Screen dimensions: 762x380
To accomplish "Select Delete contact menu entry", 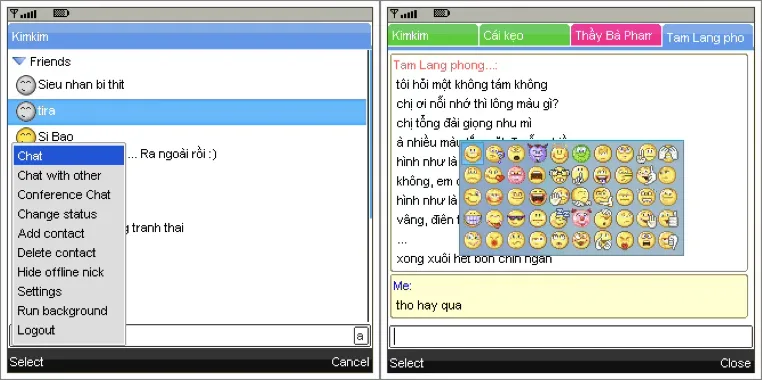I will (x=69, y=253).
